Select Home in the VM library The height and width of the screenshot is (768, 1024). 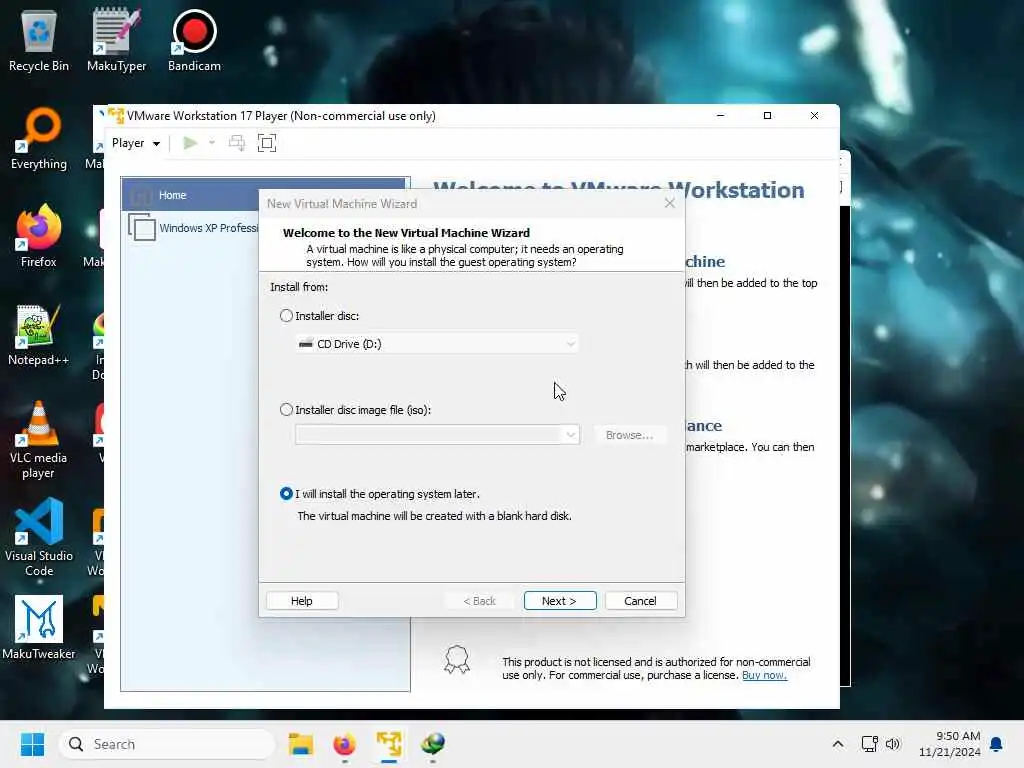pyautogui.click(x=264, y=195)
